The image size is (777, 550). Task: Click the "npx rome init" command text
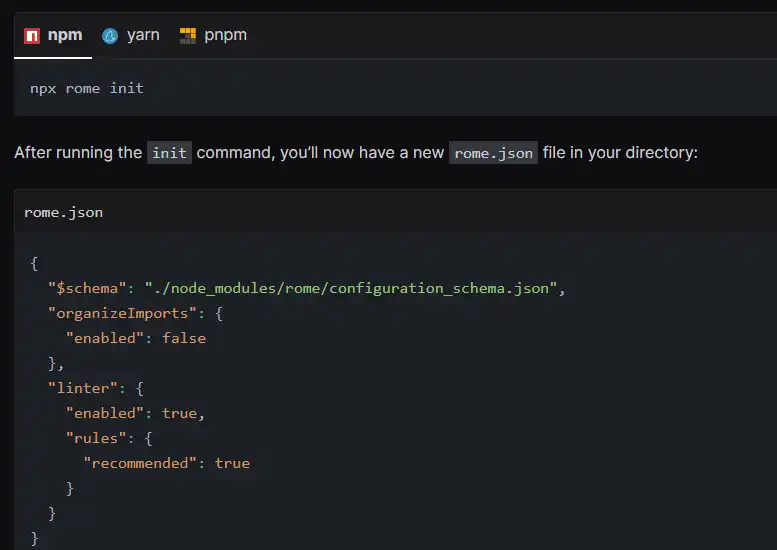coord(87,89)
